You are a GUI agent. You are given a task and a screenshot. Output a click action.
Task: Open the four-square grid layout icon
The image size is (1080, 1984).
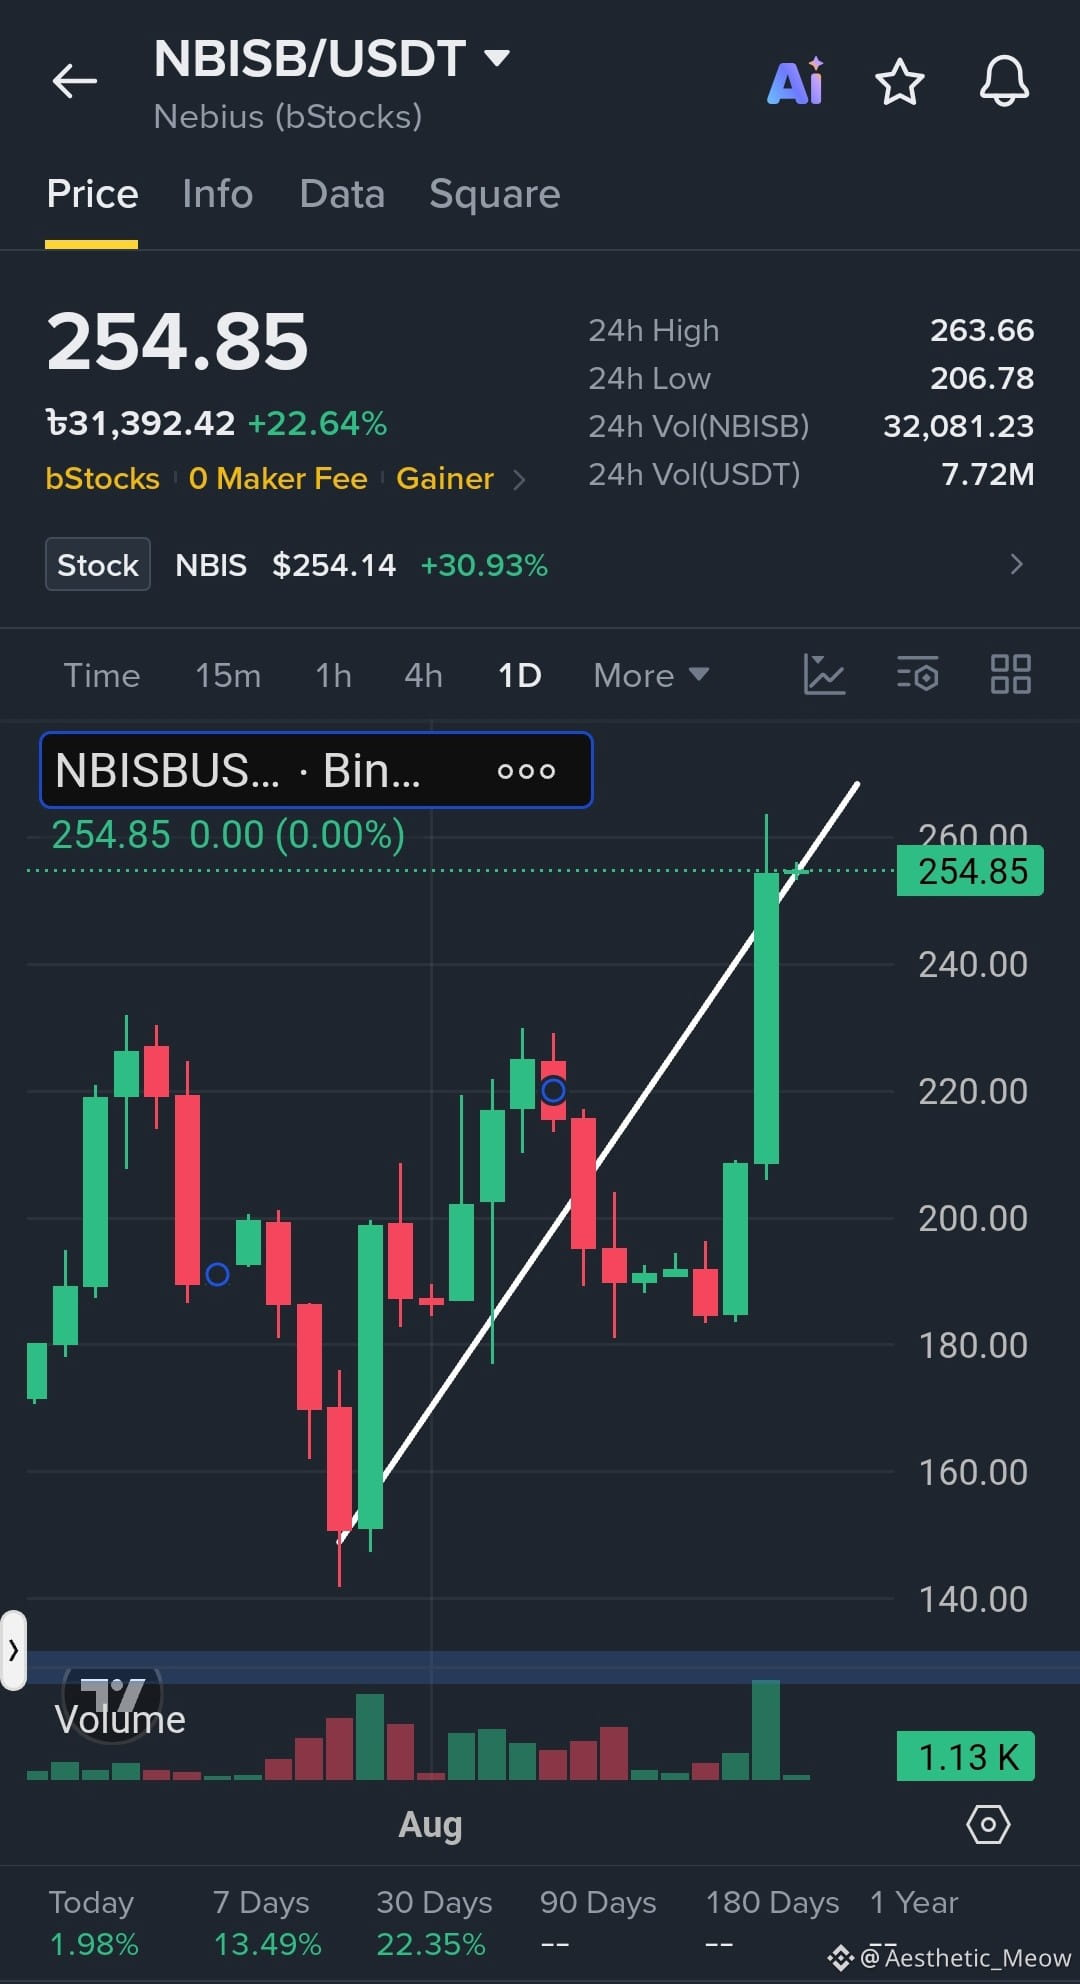(1010, 675)
